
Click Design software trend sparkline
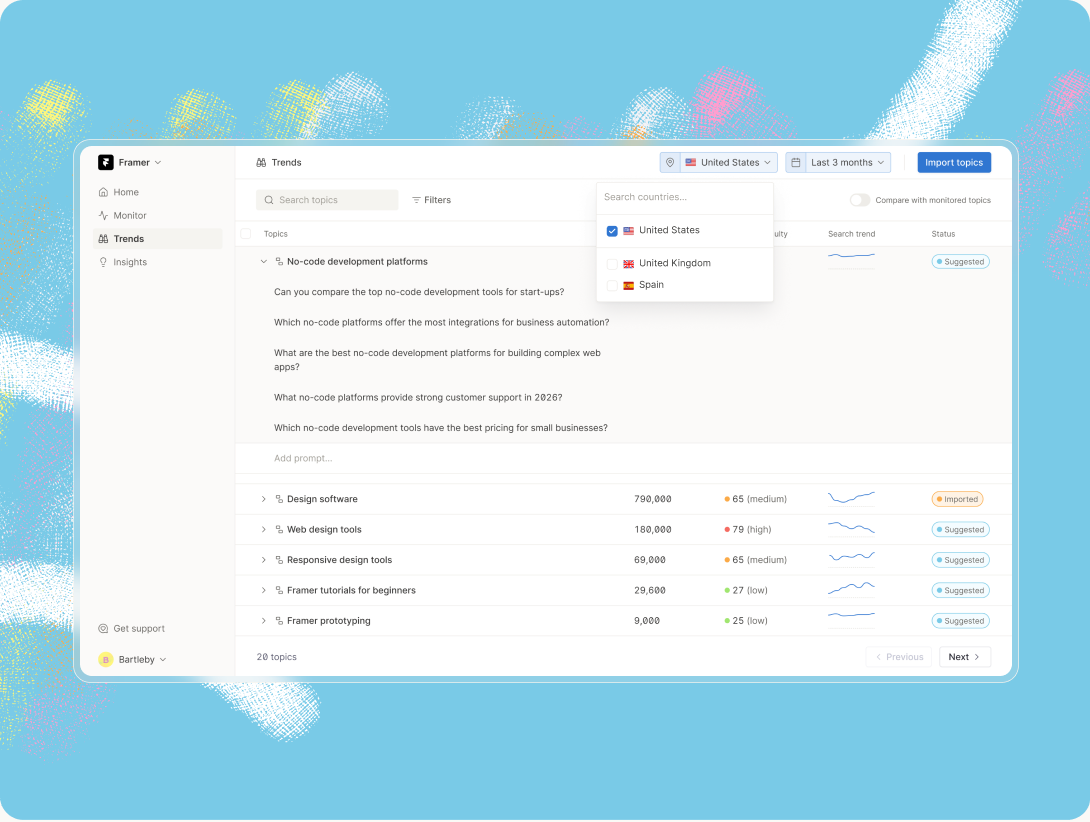click(x=852, y=498)
